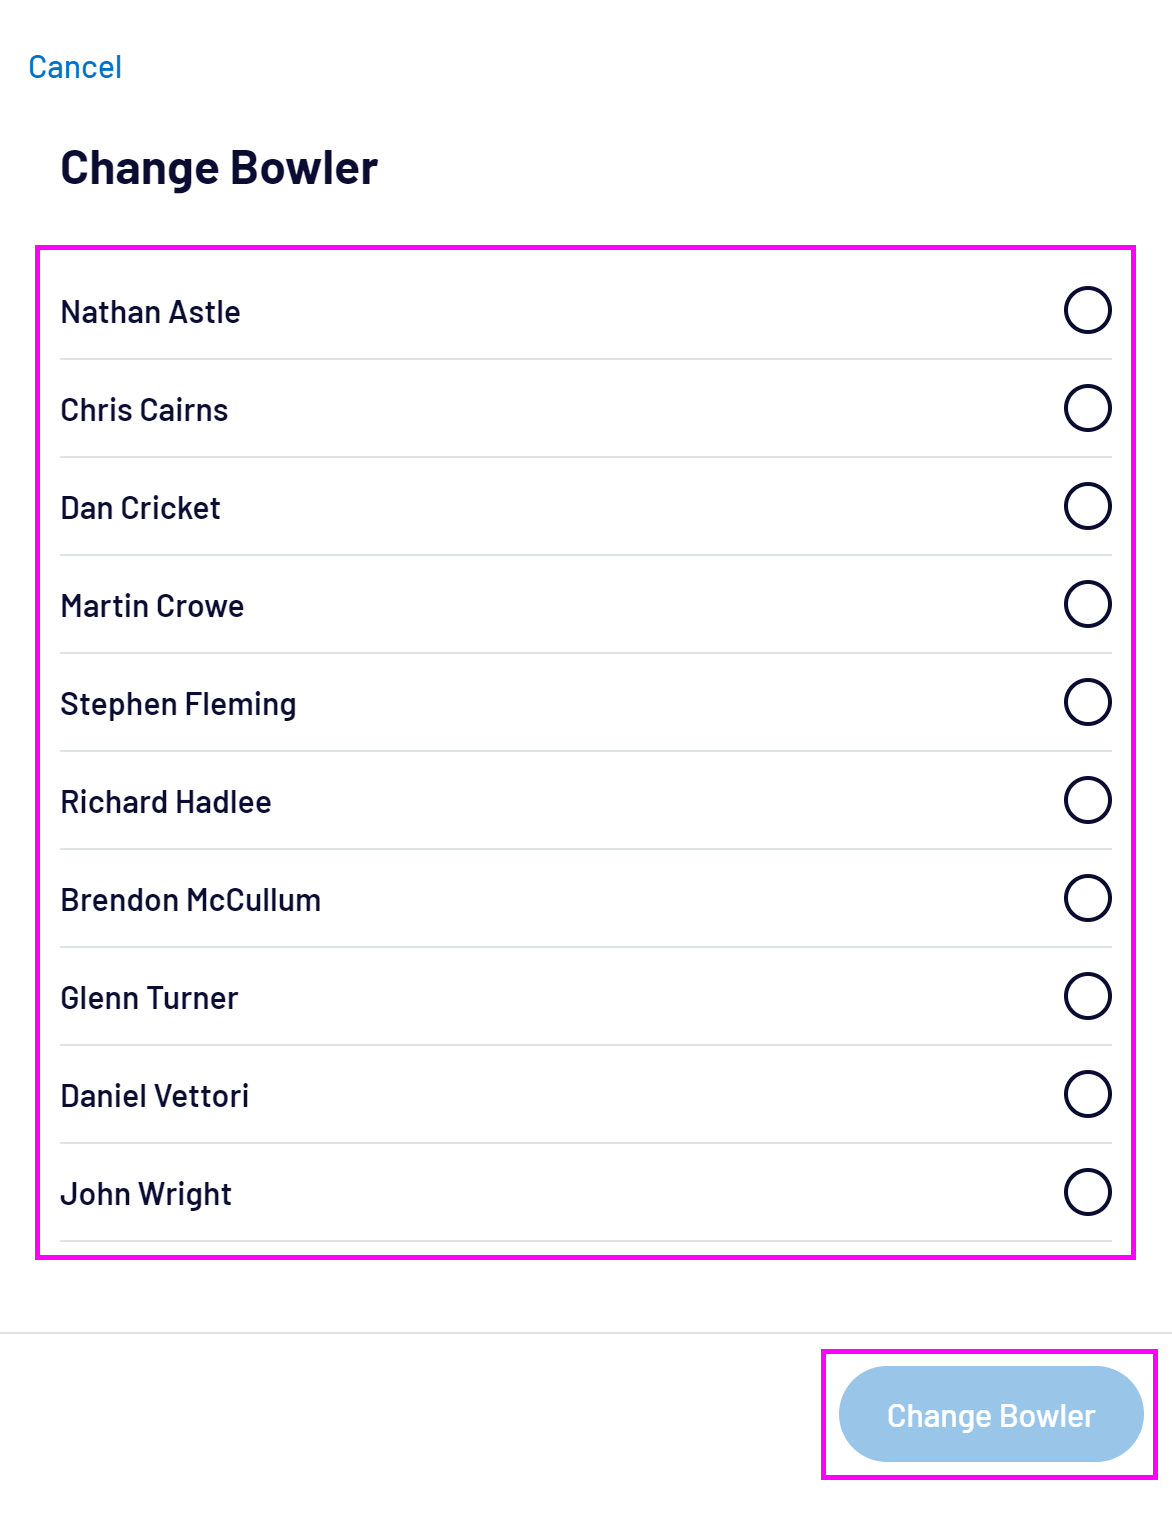
Task: Select Daniel Vettori radio circle
Action: click(1087, 1094)
